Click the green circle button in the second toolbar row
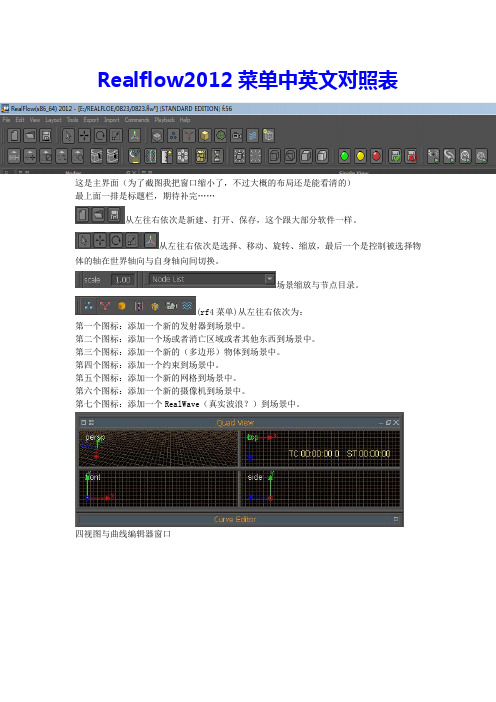Image resolution: width=496 pixels, height=702 pixels. point(344,156)
